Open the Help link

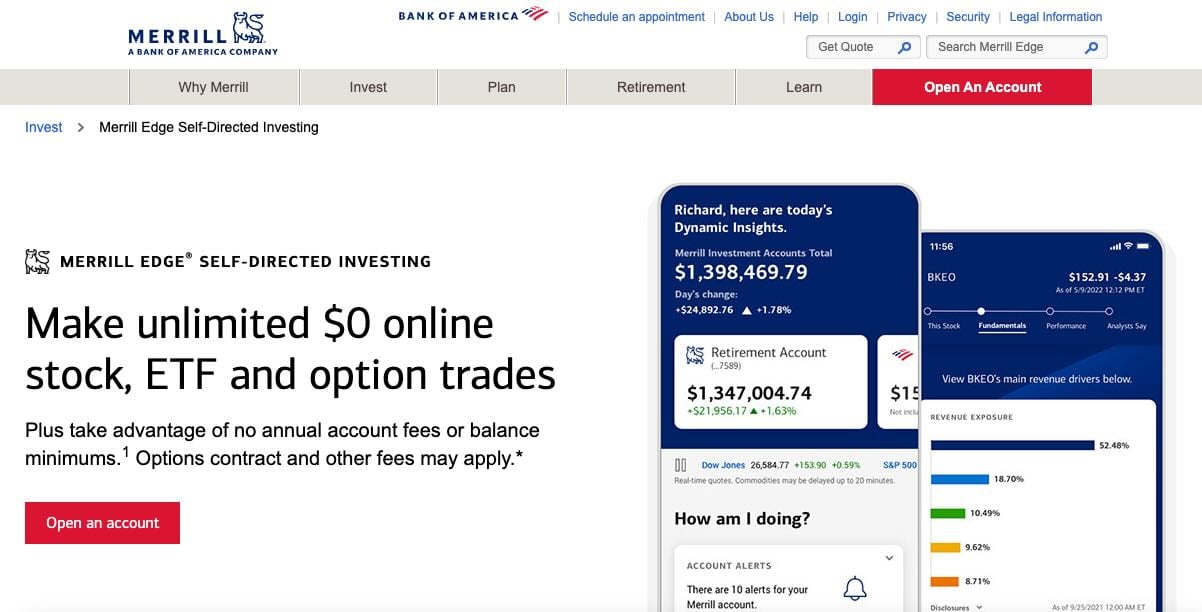(806, 17)
